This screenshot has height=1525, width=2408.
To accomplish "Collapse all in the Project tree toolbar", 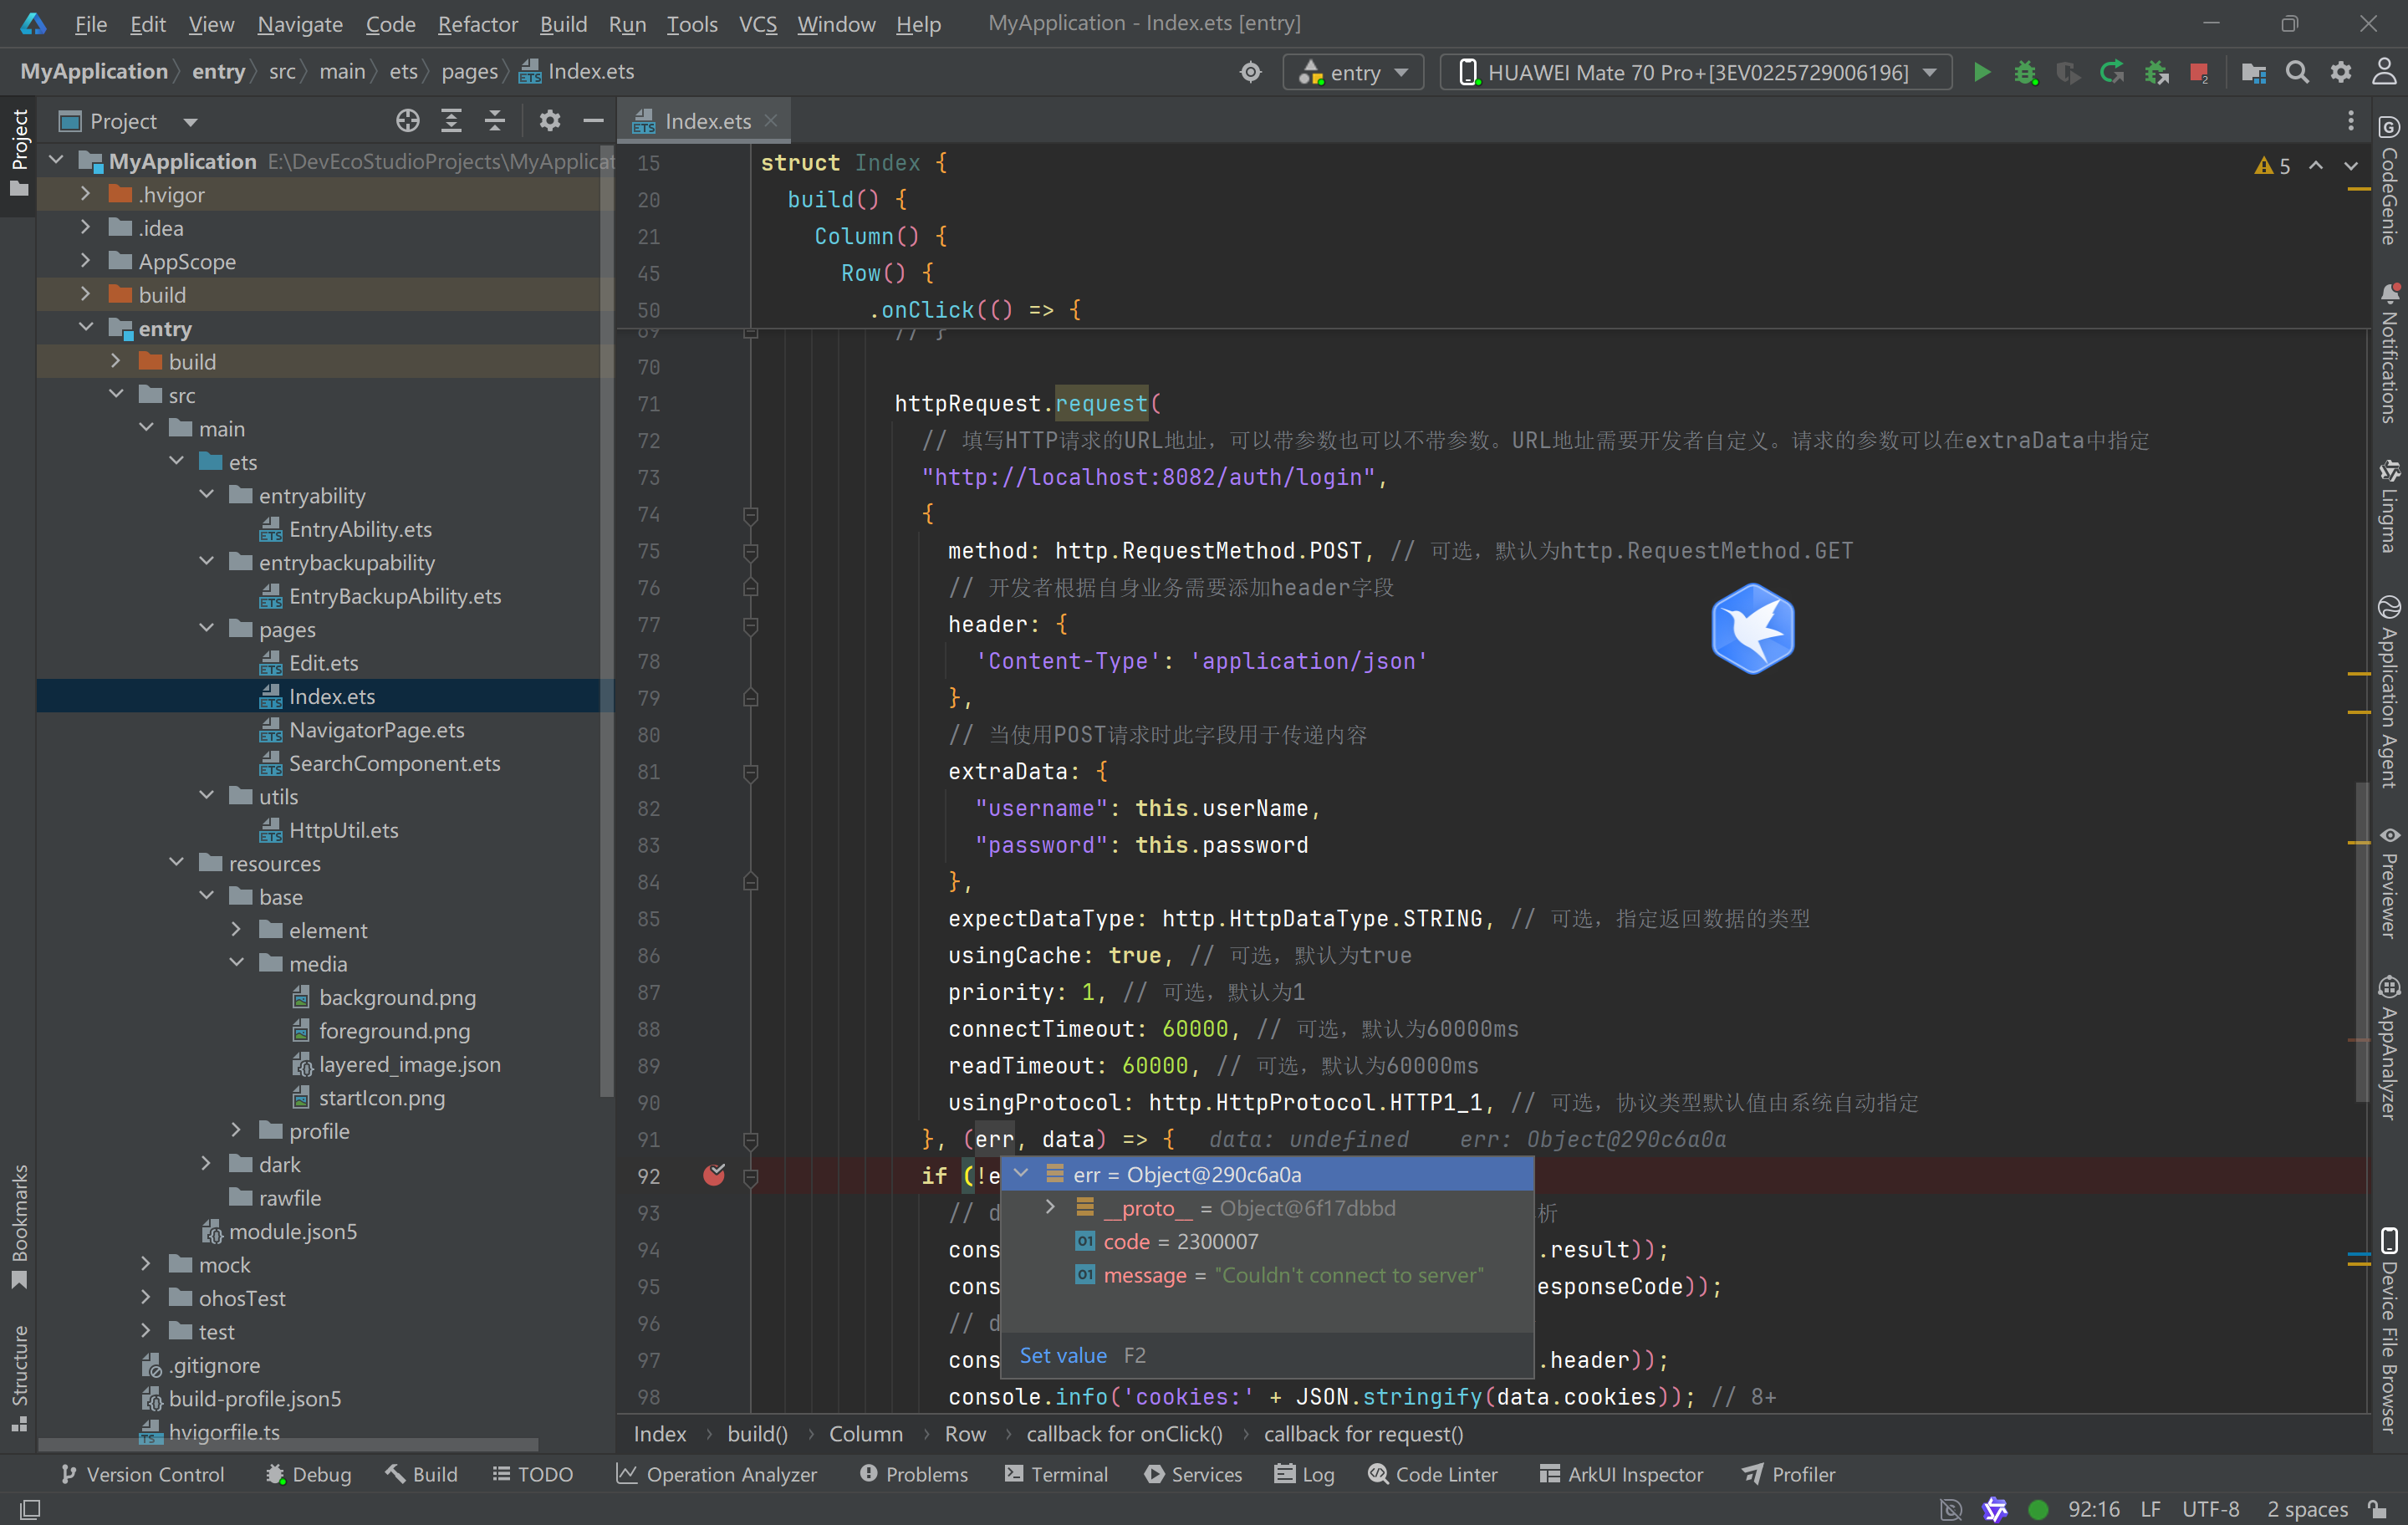I will click(x=495, y=121).
